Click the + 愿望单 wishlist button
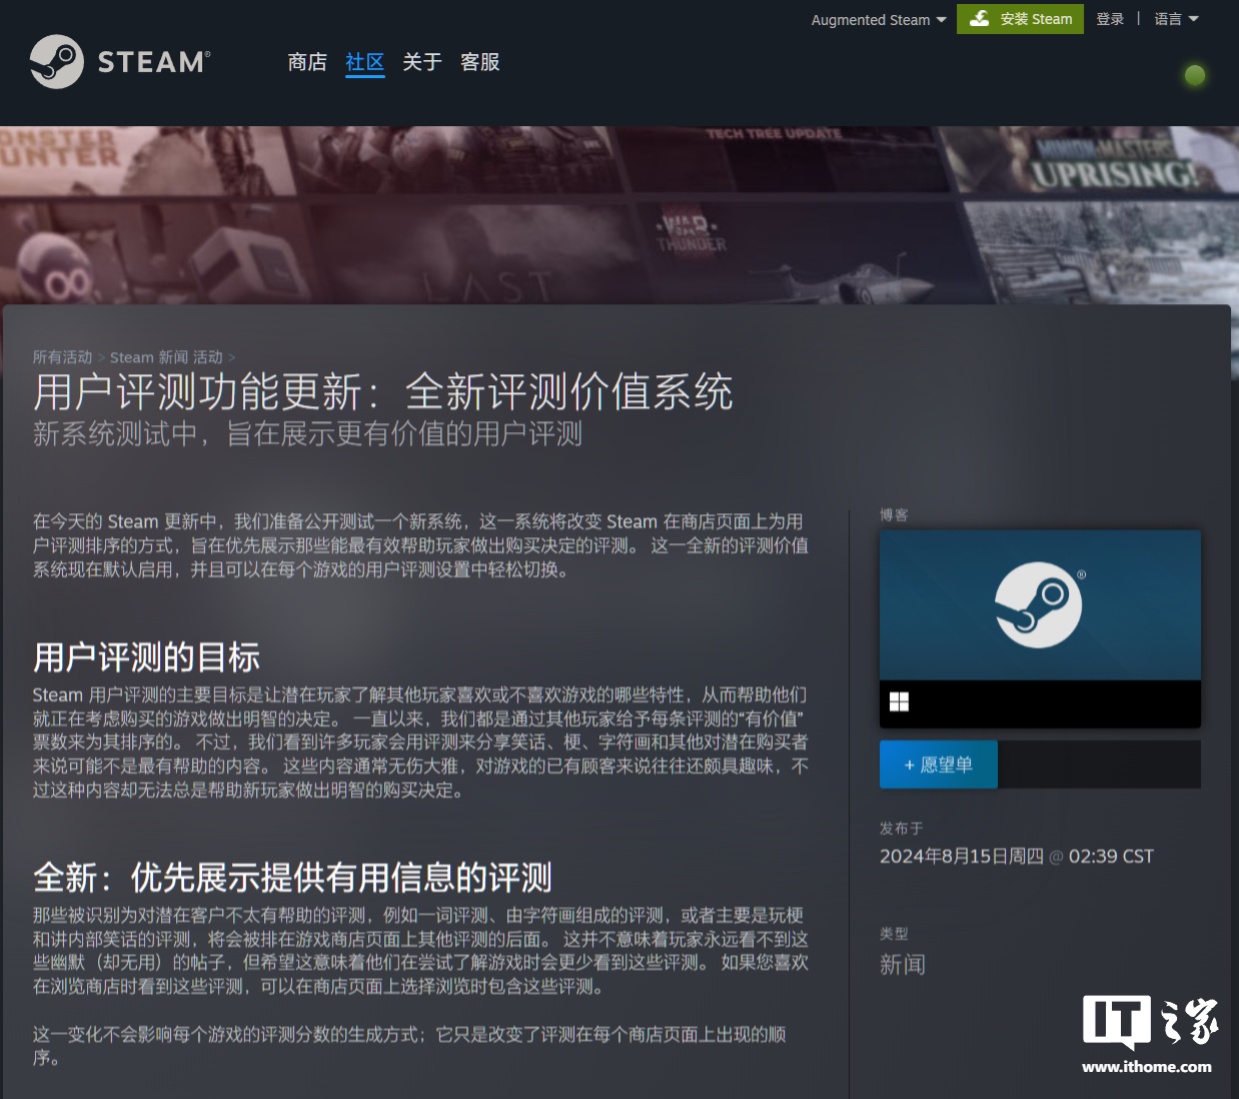The height and width of the screenshot is (1099, 1239). (x=937, y=763)
